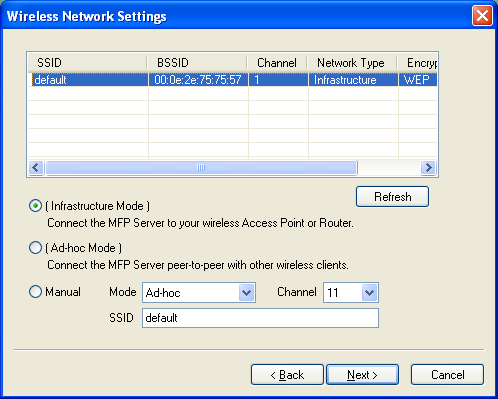Sort by the BSSID column header

point(197,63)
